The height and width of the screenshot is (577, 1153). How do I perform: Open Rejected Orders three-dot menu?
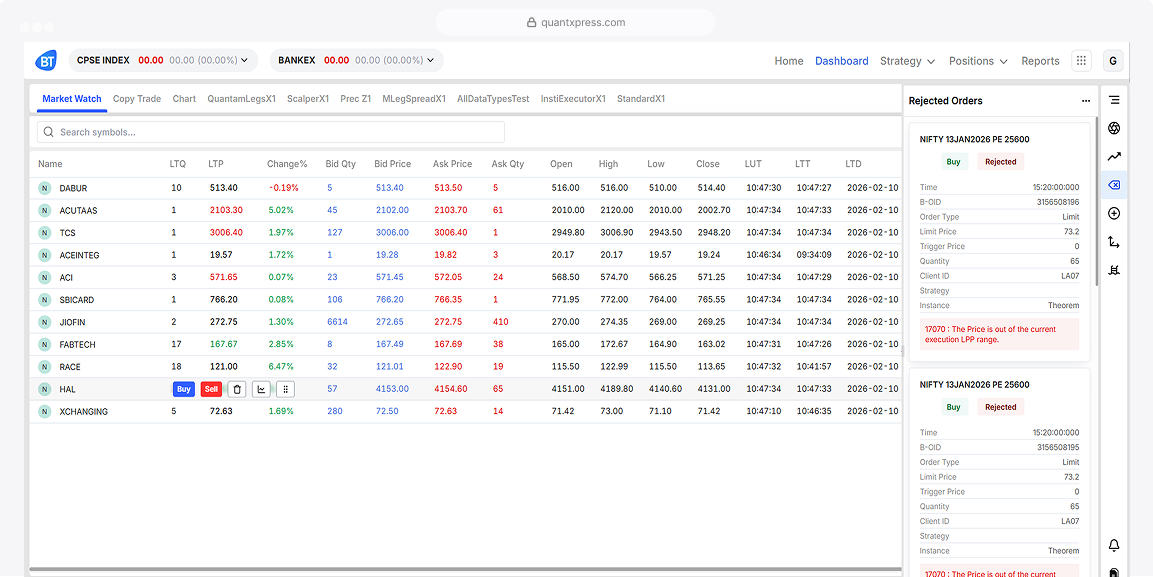coord(1086,101)
